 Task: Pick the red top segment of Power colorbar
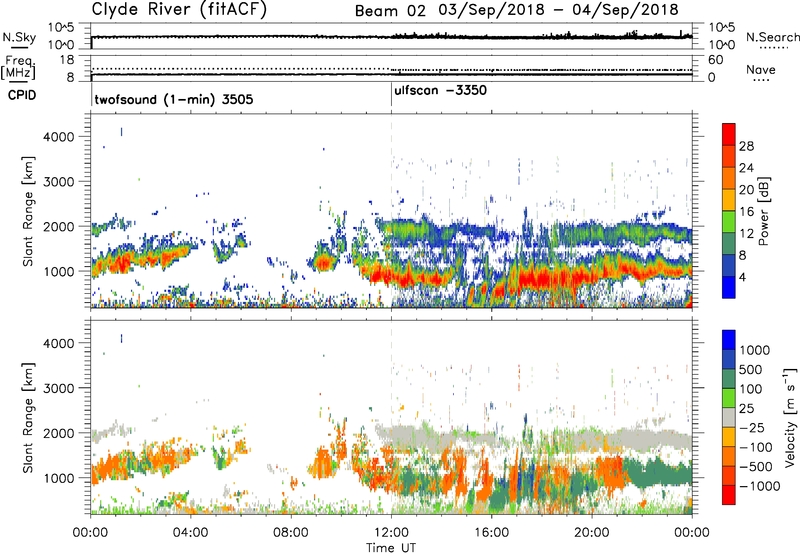pyautogui.click(x=729, y=134)
